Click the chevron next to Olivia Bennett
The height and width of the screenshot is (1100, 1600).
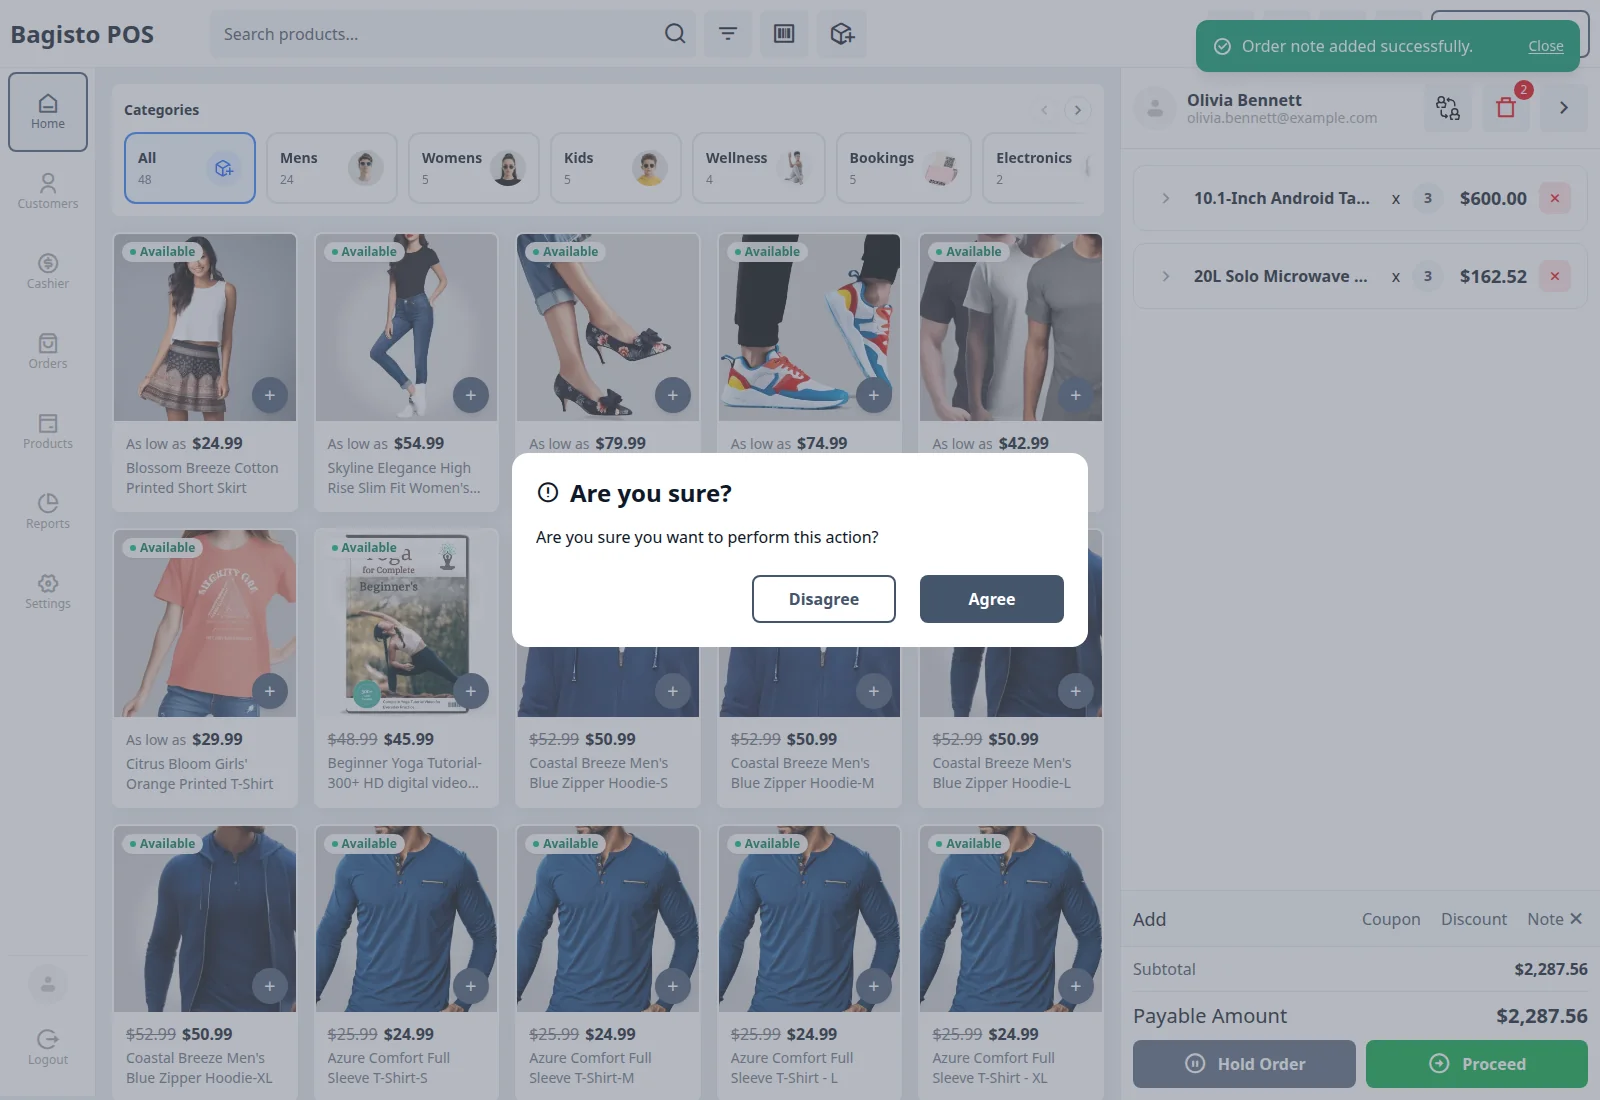pyautogui.click(x=1564, y=108)
